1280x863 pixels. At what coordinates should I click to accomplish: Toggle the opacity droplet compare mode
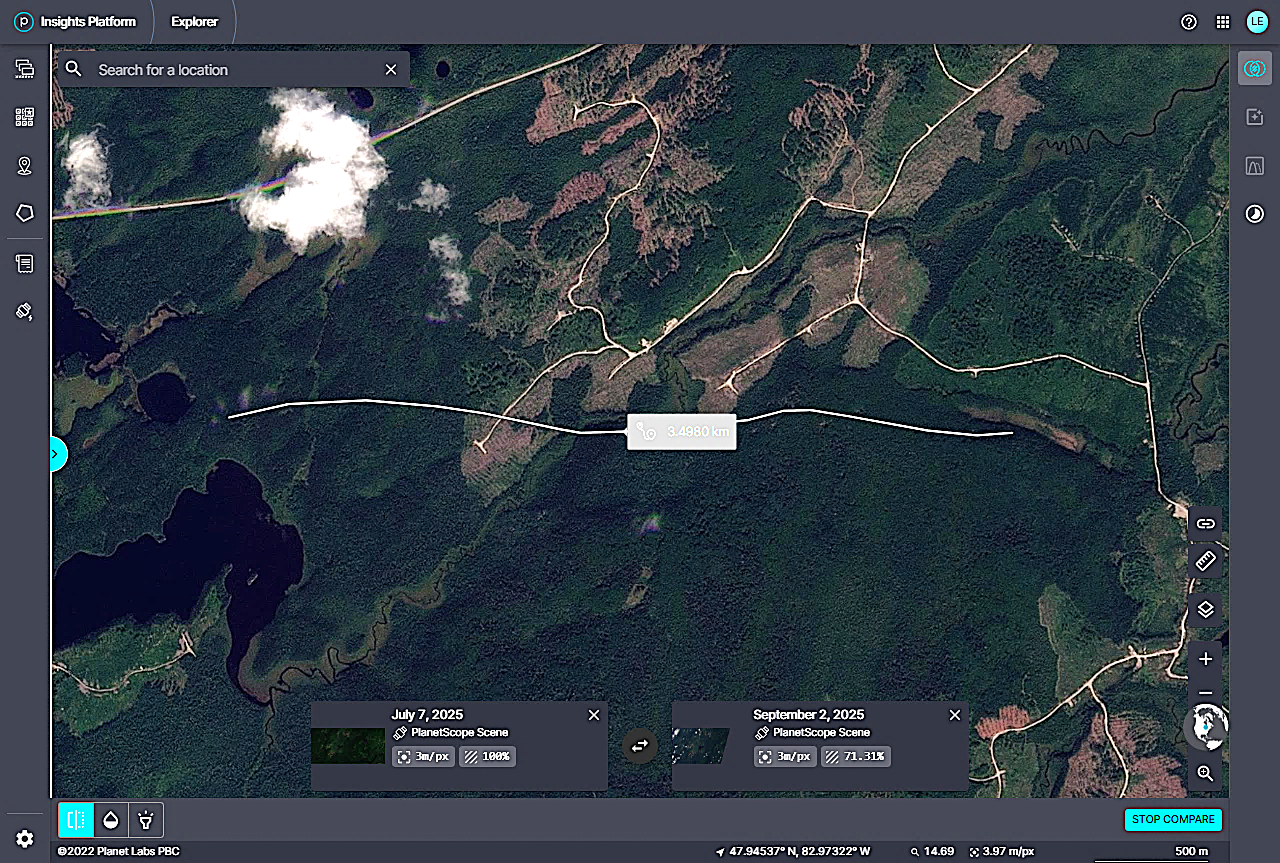[110, 820]
